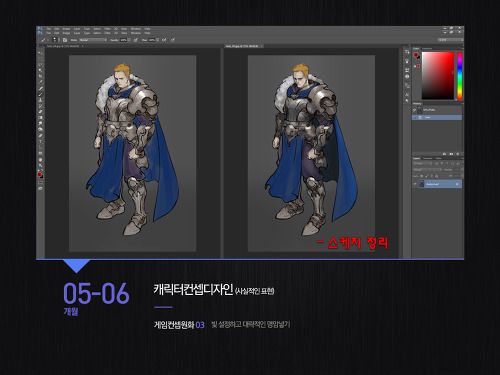The width and height of the screenshot is (500, 375).
Task: Enable airbrush mode in options bar
Action: pos(164,40)
